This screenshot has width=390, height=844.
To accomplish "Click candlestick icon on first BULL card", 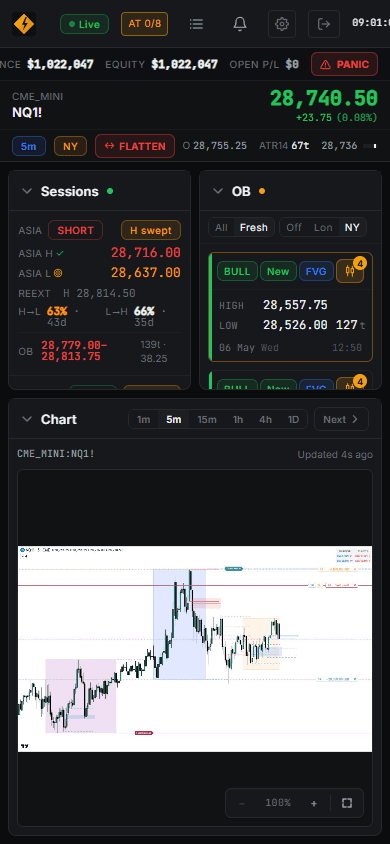I will coord(350,271).
